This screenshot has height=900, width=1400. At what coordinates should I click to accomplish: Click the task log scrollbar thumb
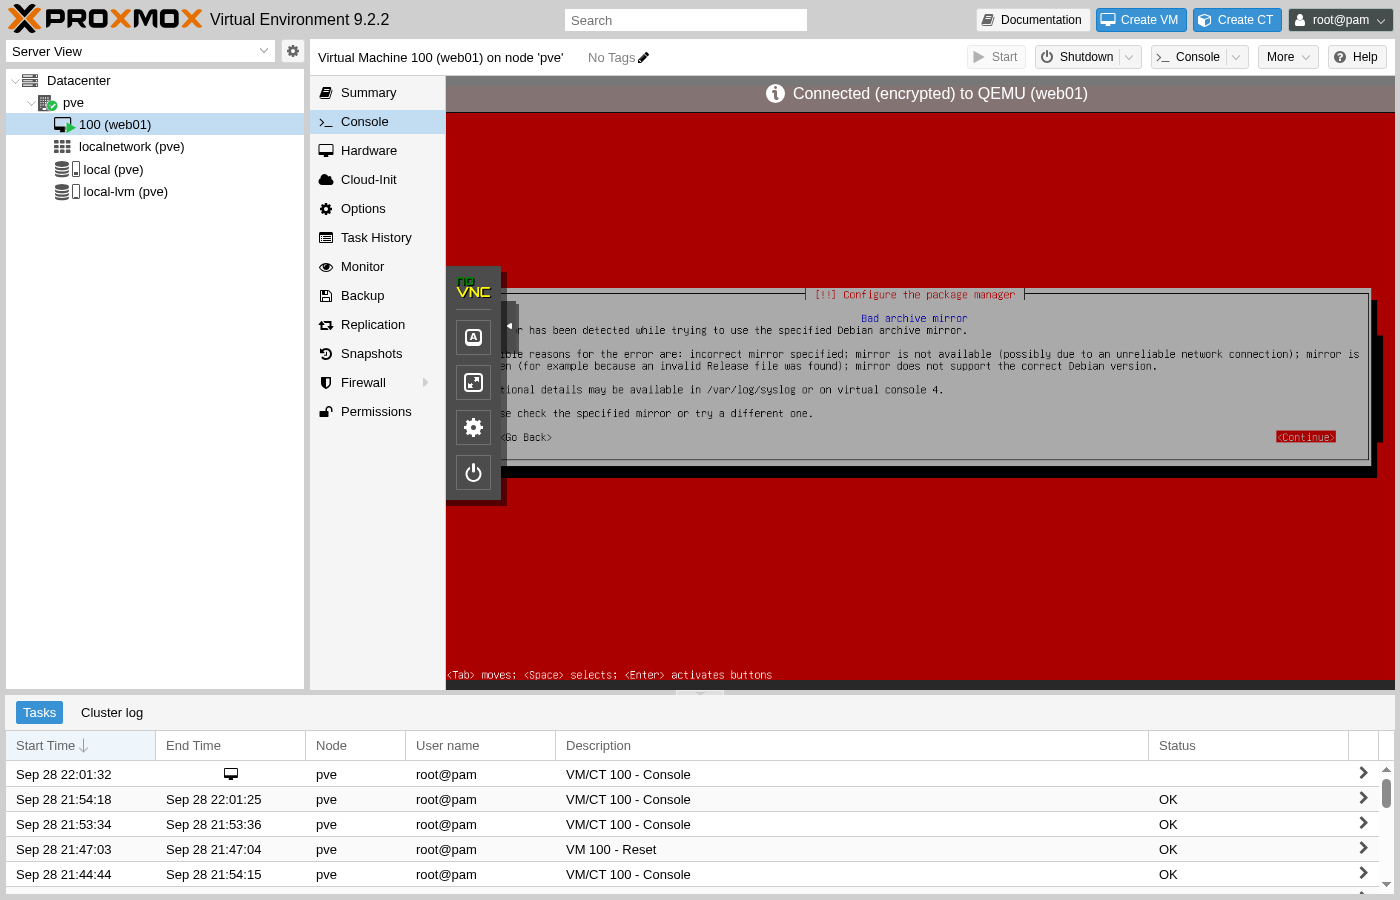coord(1386,793)
